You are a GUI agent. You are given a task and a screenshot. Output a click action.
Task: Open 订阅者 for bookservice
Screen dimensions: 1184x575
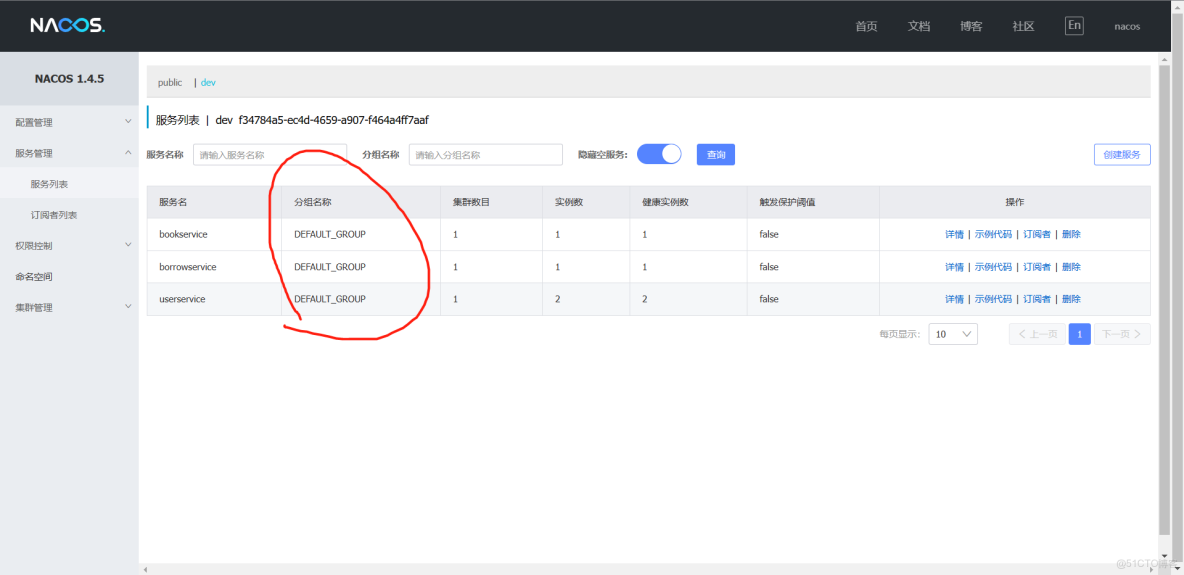1037,234
